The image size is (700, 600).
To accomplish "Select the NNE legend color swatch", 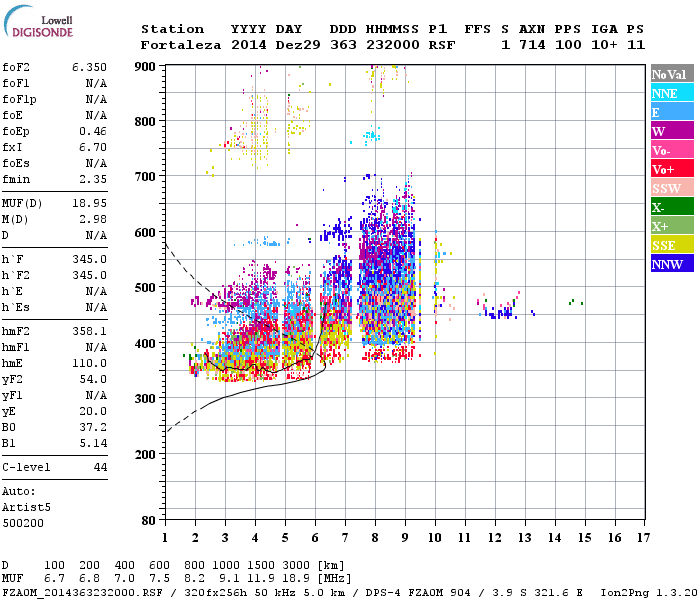I will (672, 93).
